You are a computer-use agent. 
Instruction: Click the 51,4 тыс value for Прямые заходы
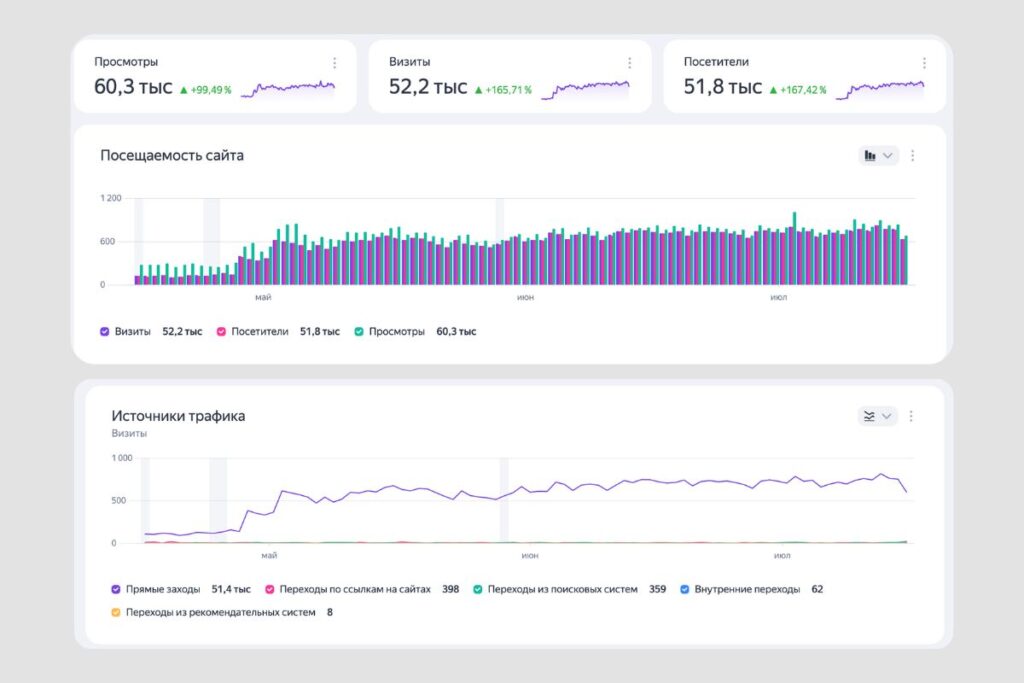point(231,589)
